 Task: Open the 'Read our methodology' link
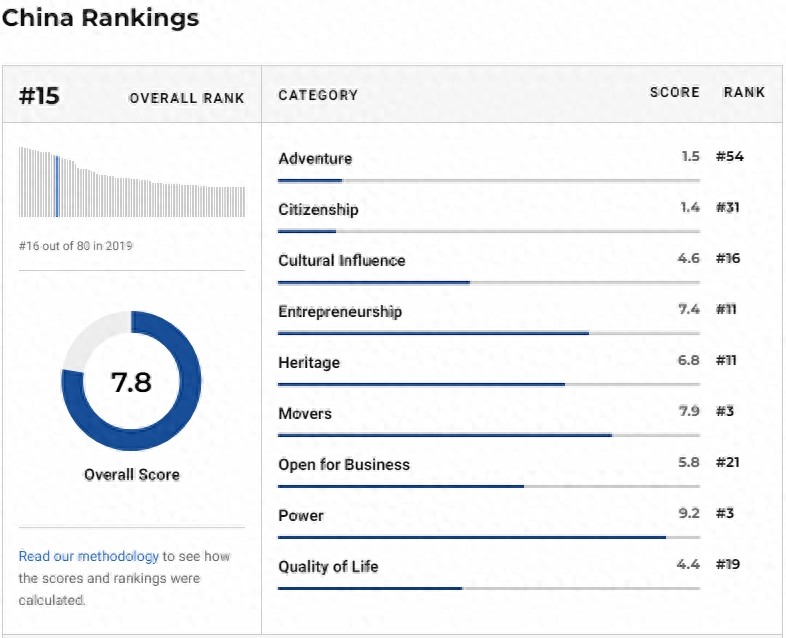(88, 556)
